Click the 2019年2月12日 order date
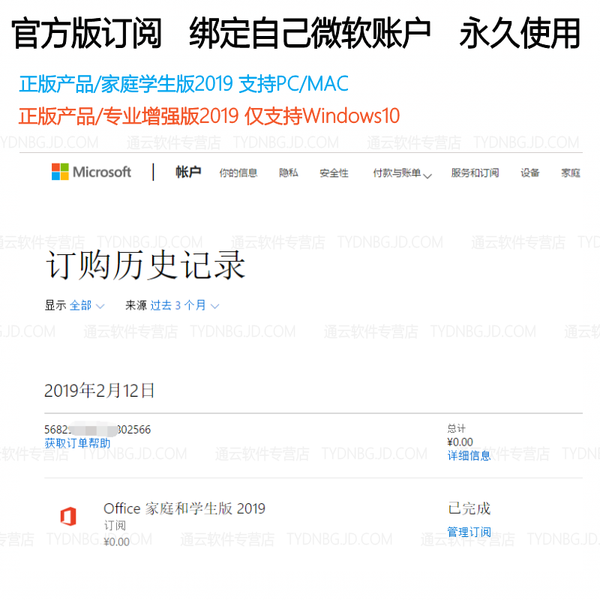600x600 pixels. [x=99, y=390]
